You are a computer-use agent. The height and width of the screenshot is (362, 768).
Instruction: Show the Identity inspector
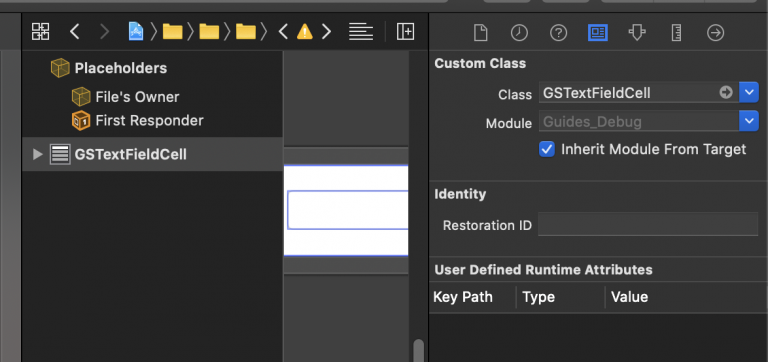tap(598, 33)
